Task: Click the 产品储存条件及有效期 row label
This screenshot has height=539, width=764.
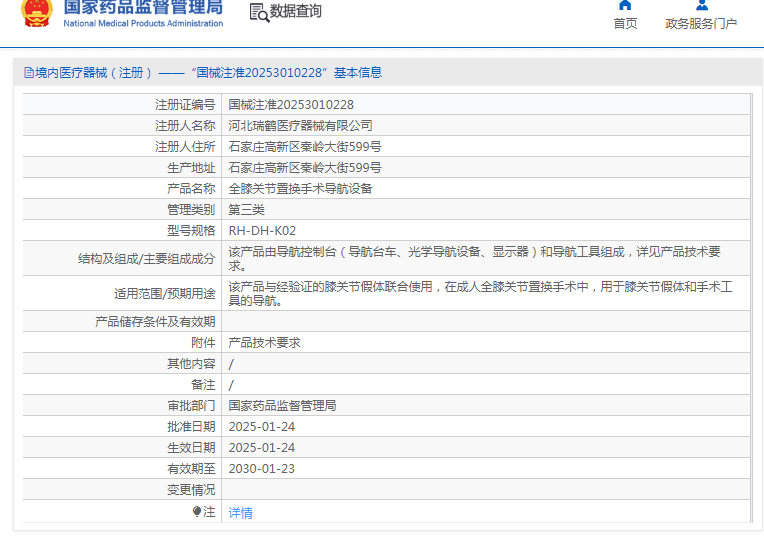Action: (x=155, y=322)
